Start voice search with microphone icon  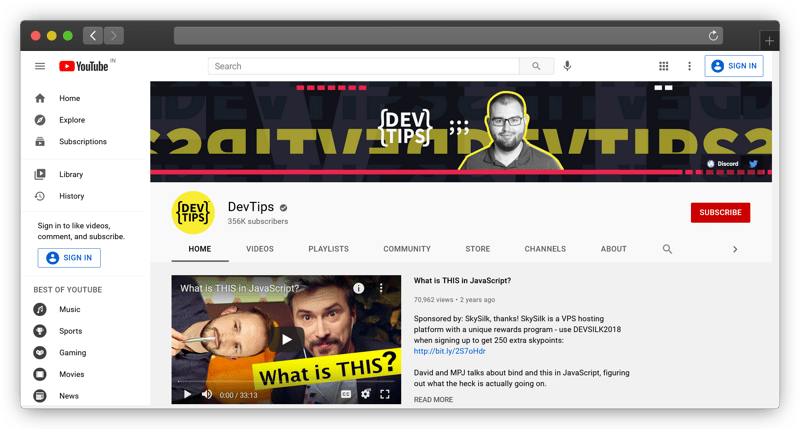[567, 66]
